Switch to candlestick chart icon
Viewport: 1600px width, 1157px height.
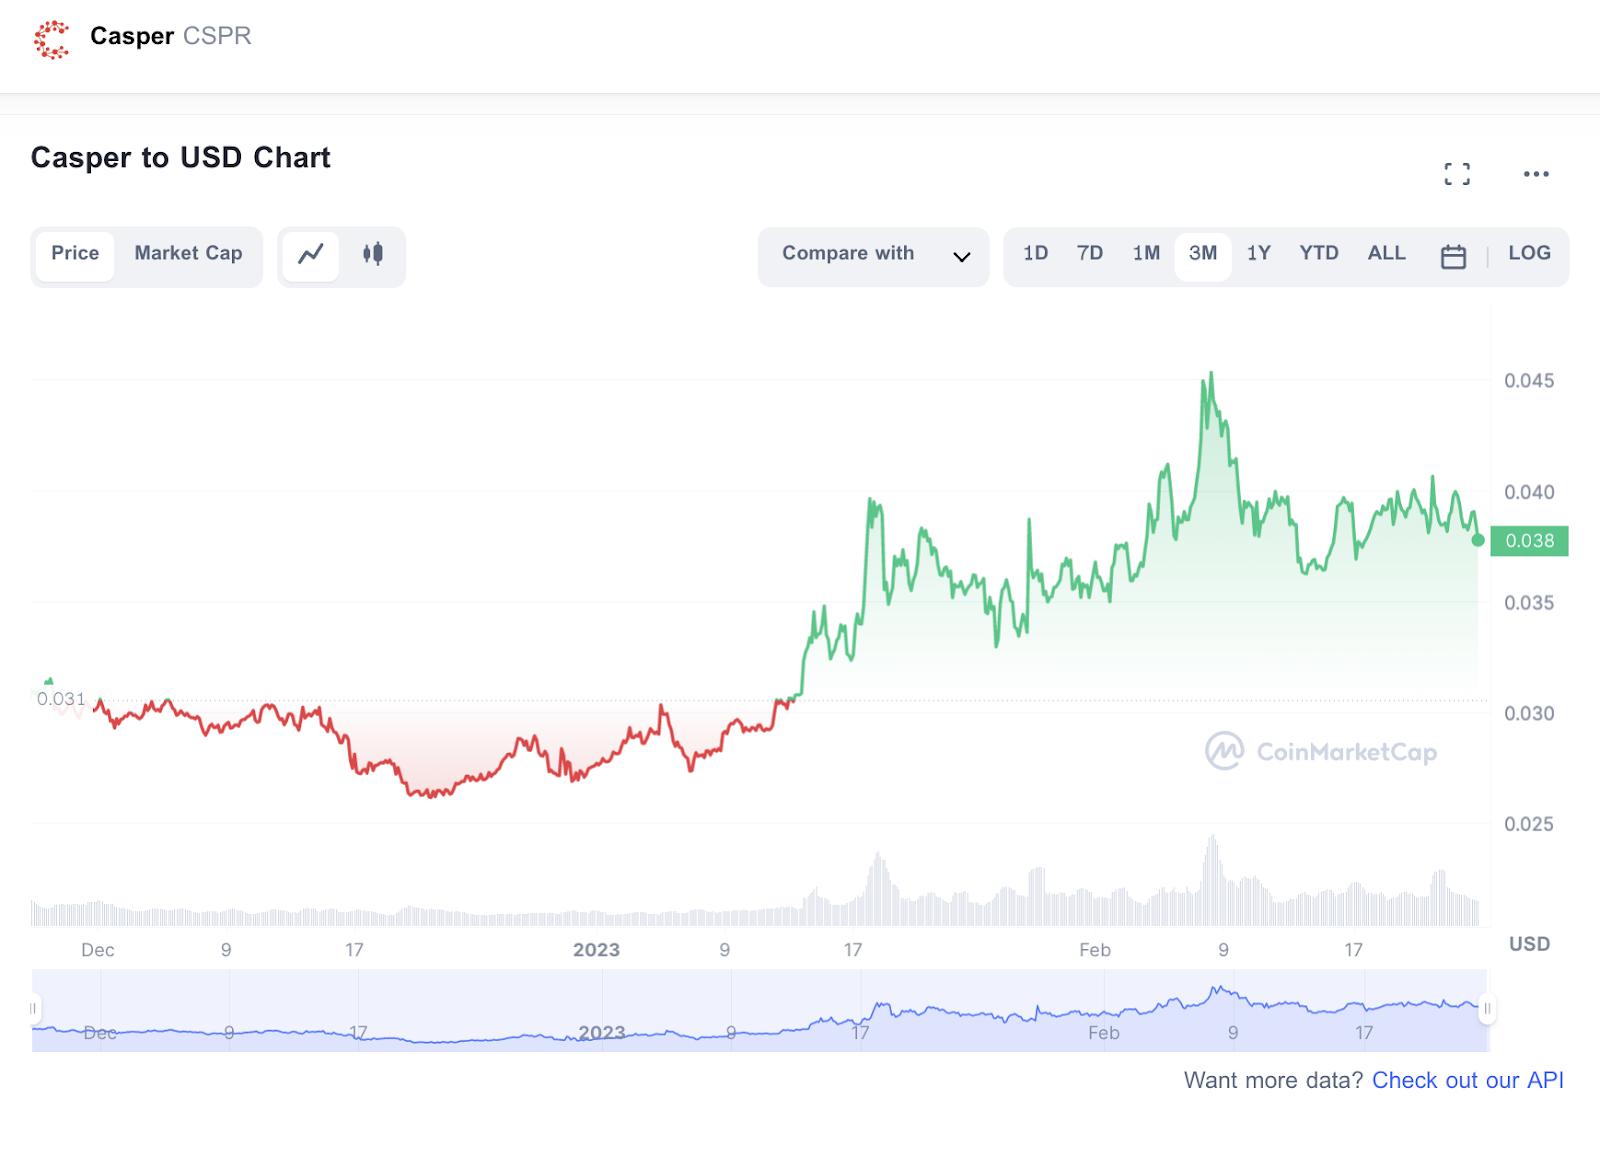coord(373,254)
